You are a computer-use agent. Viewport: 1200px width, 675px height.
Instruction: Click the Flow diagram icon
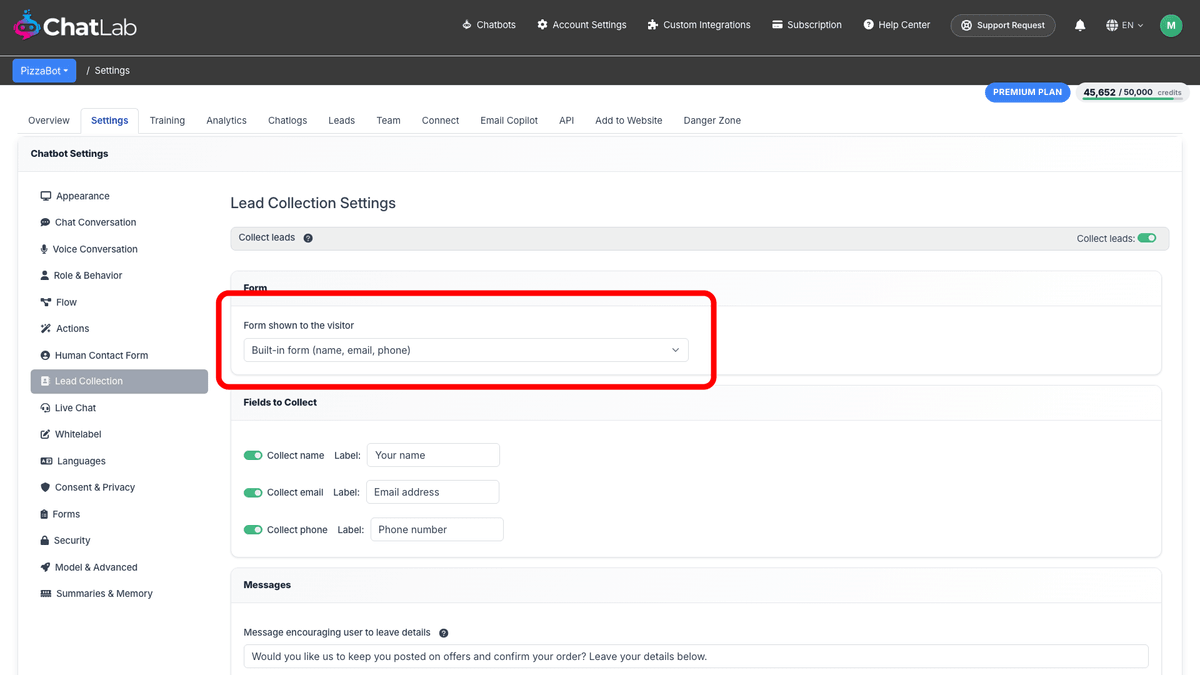[x=45, y=302]
